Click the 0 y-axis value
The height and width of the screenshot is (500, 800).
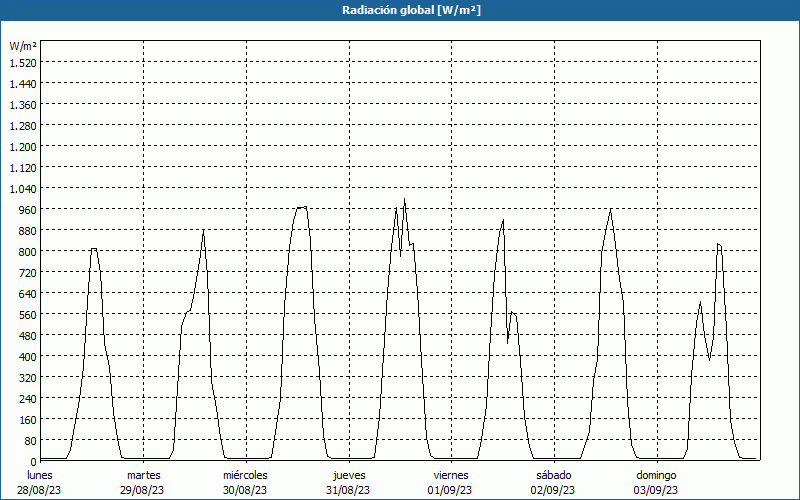point(34,462)
